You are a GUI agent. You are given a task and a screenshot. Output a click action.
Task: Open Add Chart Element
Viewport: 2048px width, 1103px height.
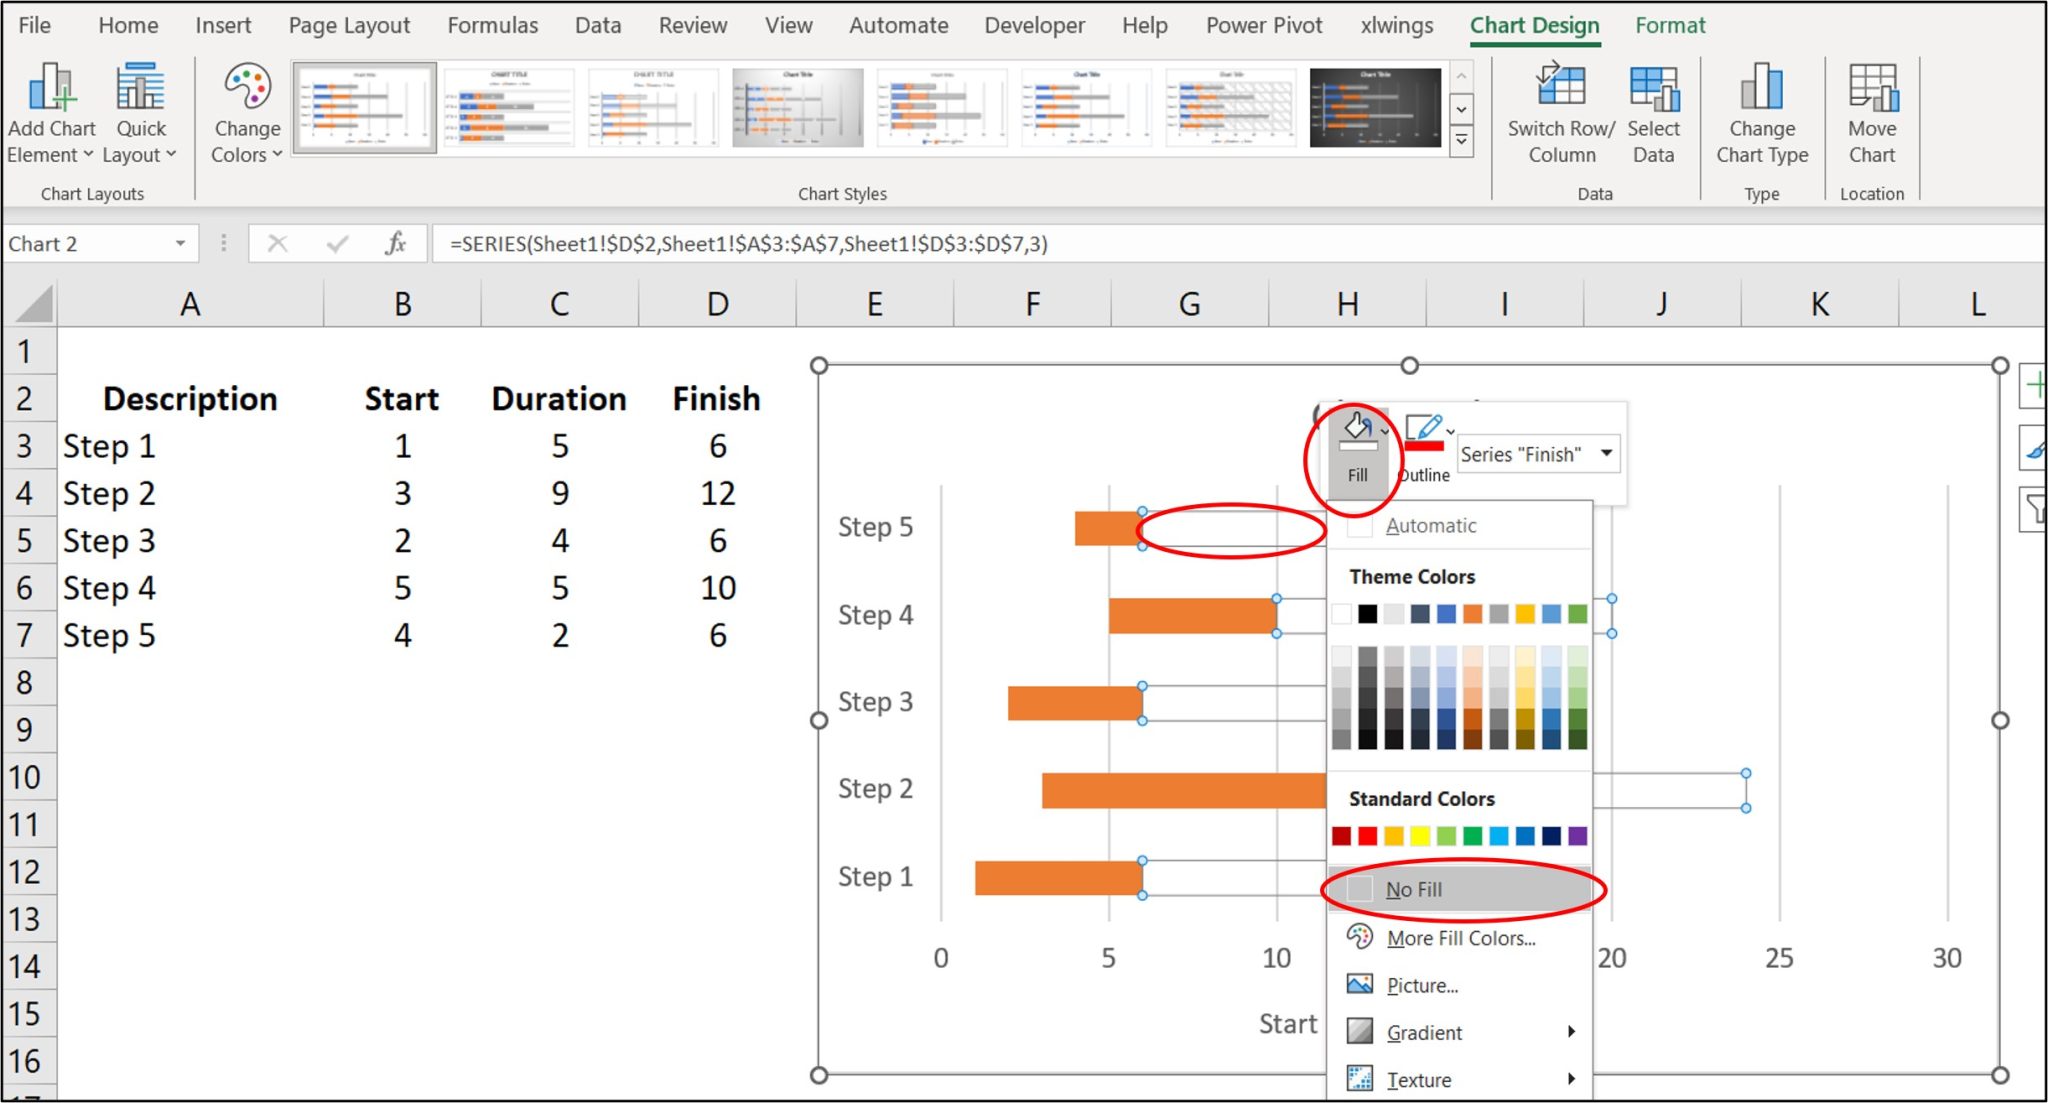[x=50, y=110]
